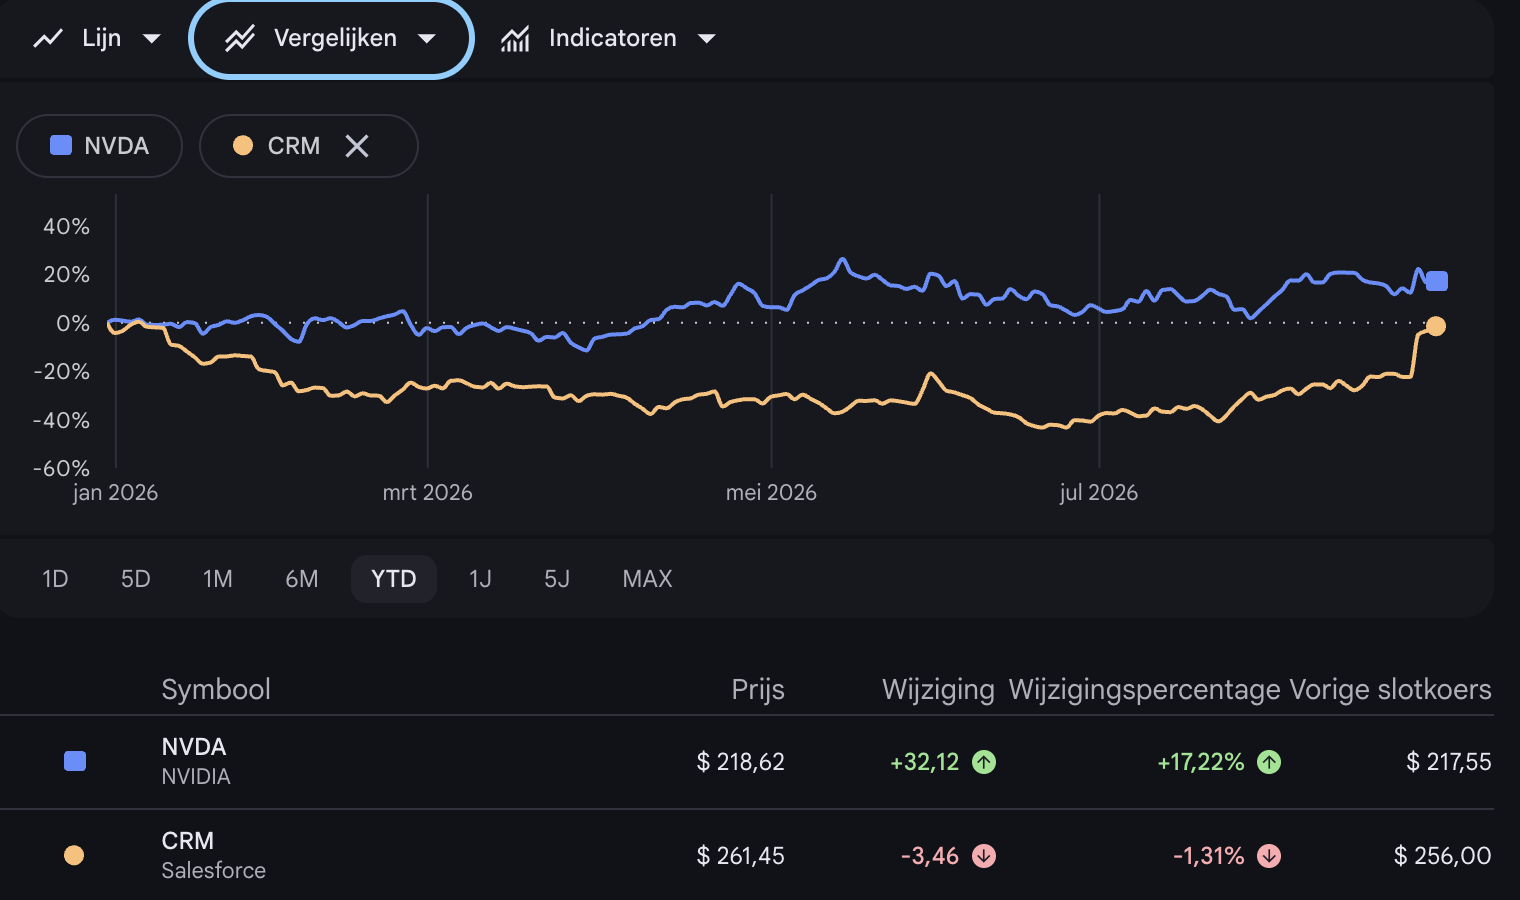This screenshot has width=1520, height=900.
Task: Click the Symbool column header
Action: (x=216, y=690)
